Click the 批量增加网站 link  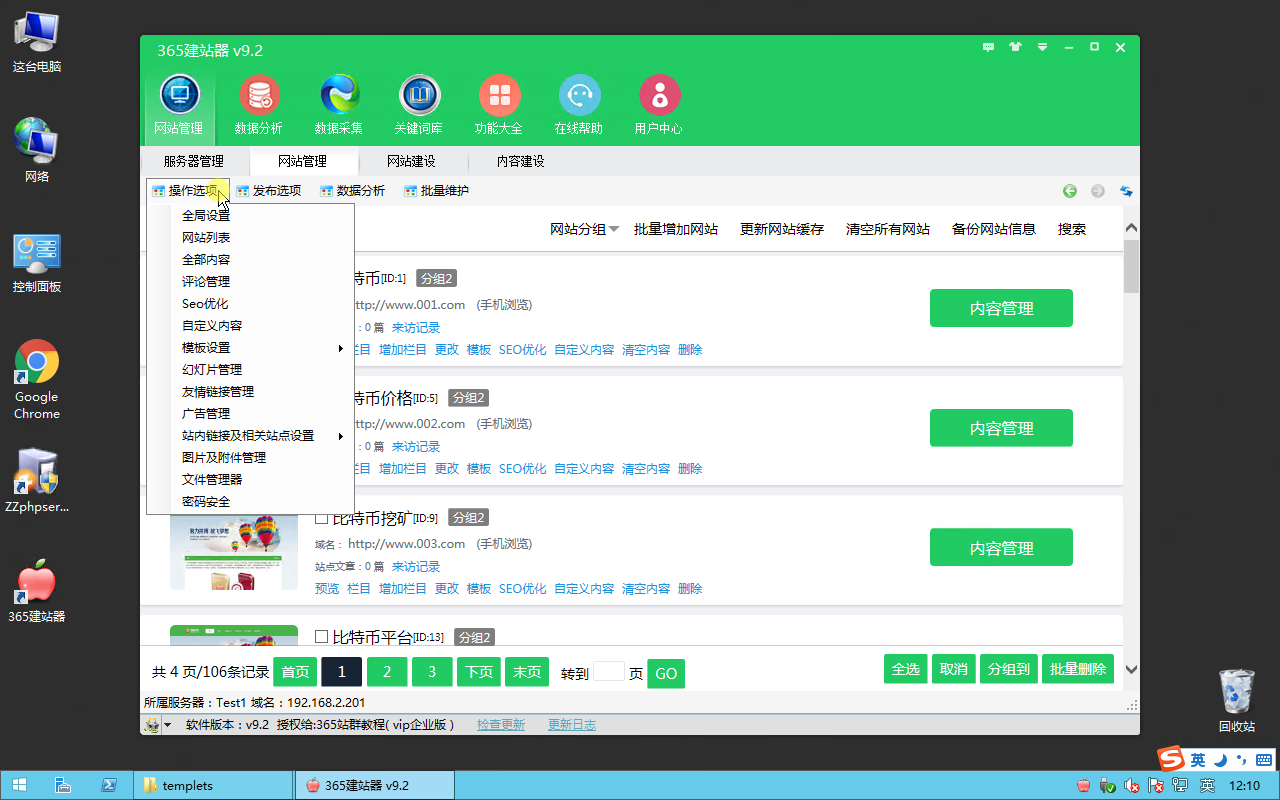676,229
